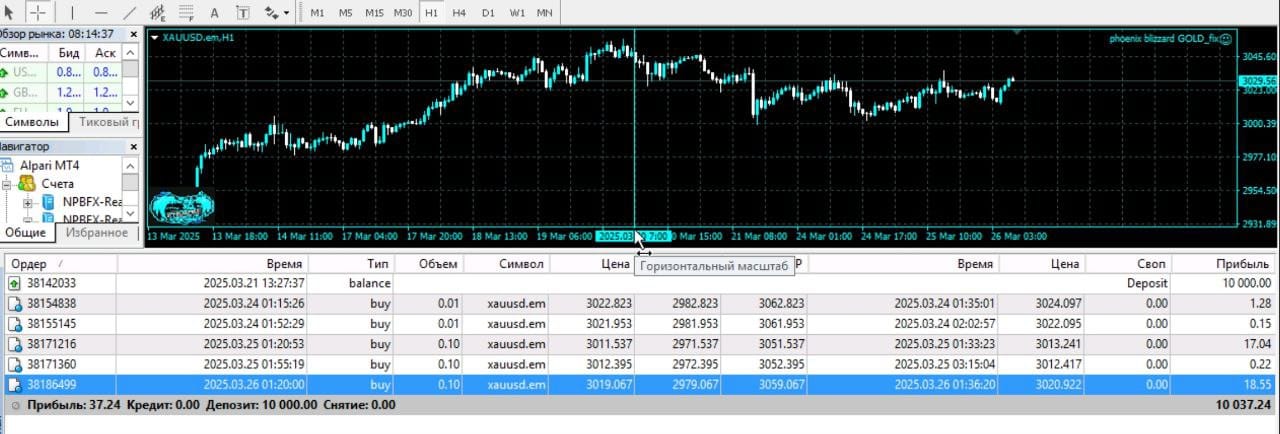
Task: Switch chart to M5 timeframe
Action: (345, 13)
